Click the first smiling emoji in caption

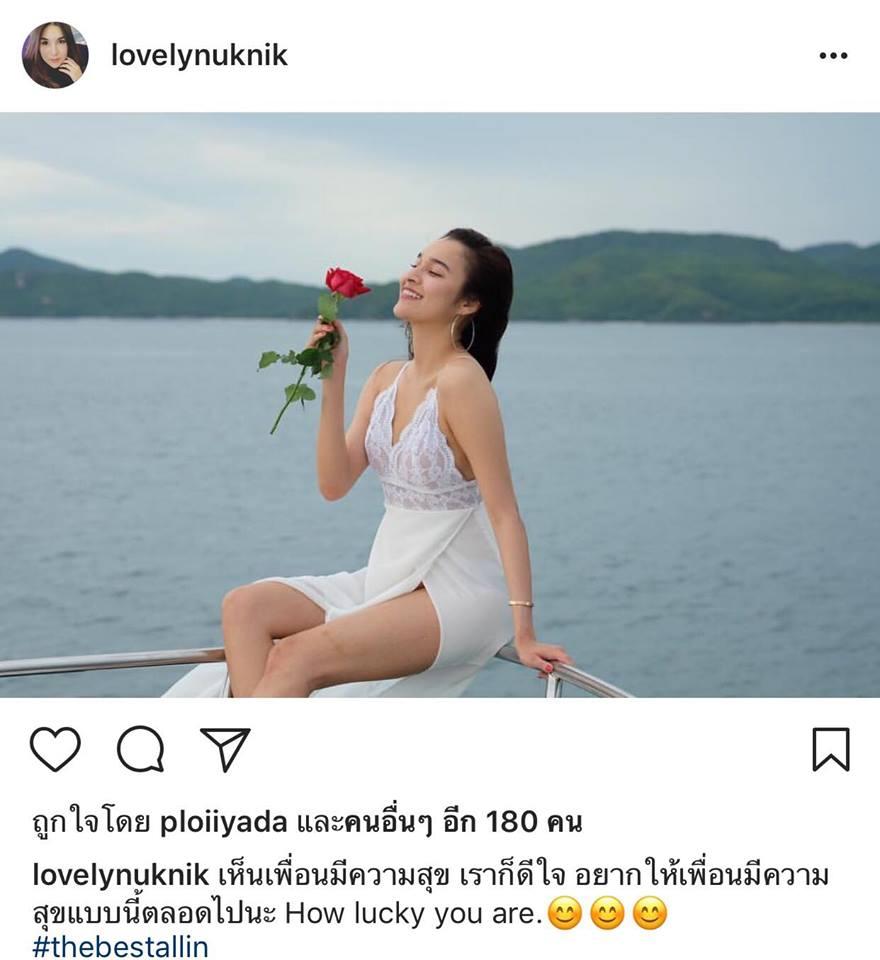coord(565,914)
